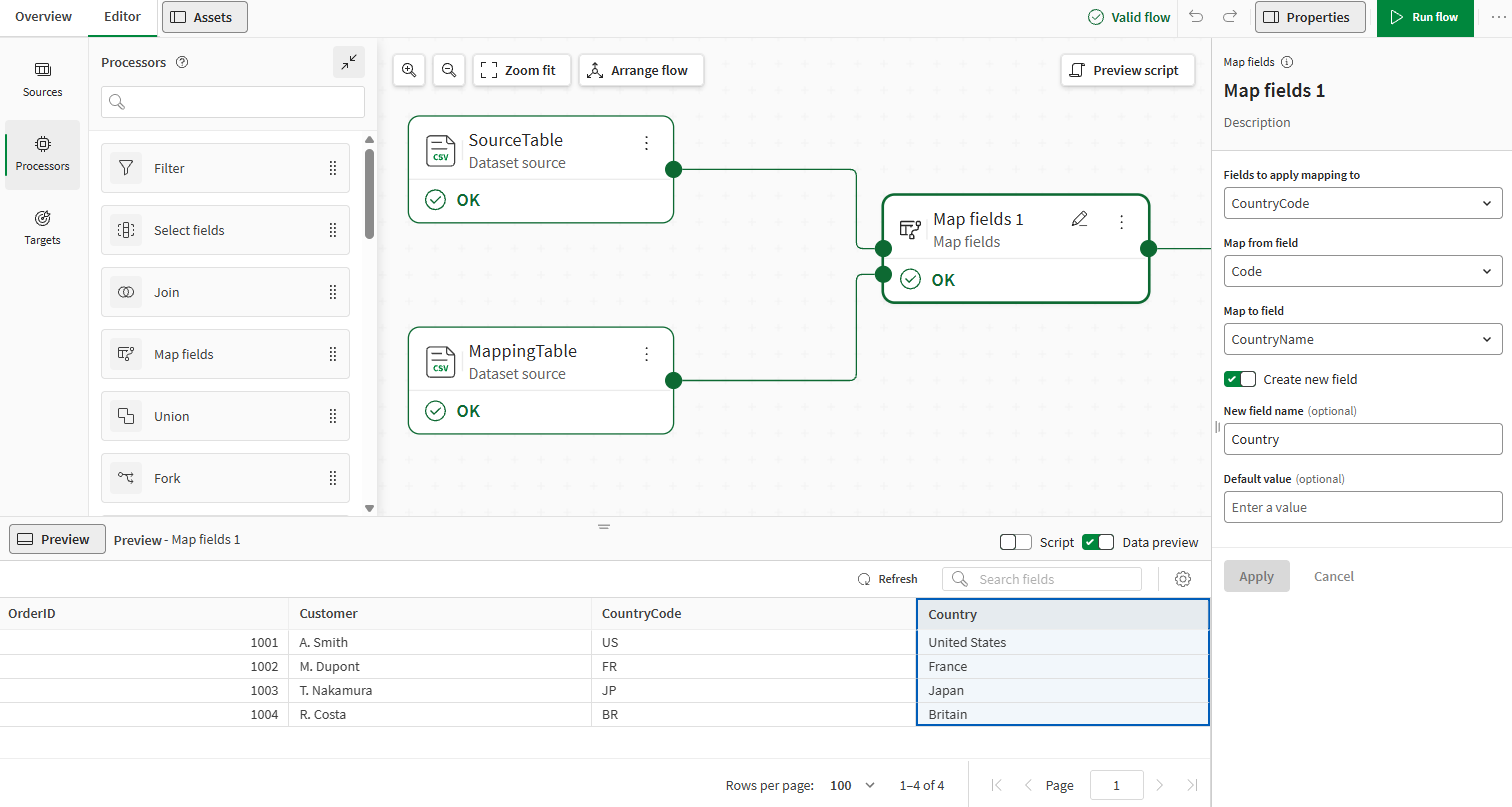Image resolution: width=1512 pixels, height=807 pixels.
Task: Click the CountryCode column header
Action: coord(753,614)
